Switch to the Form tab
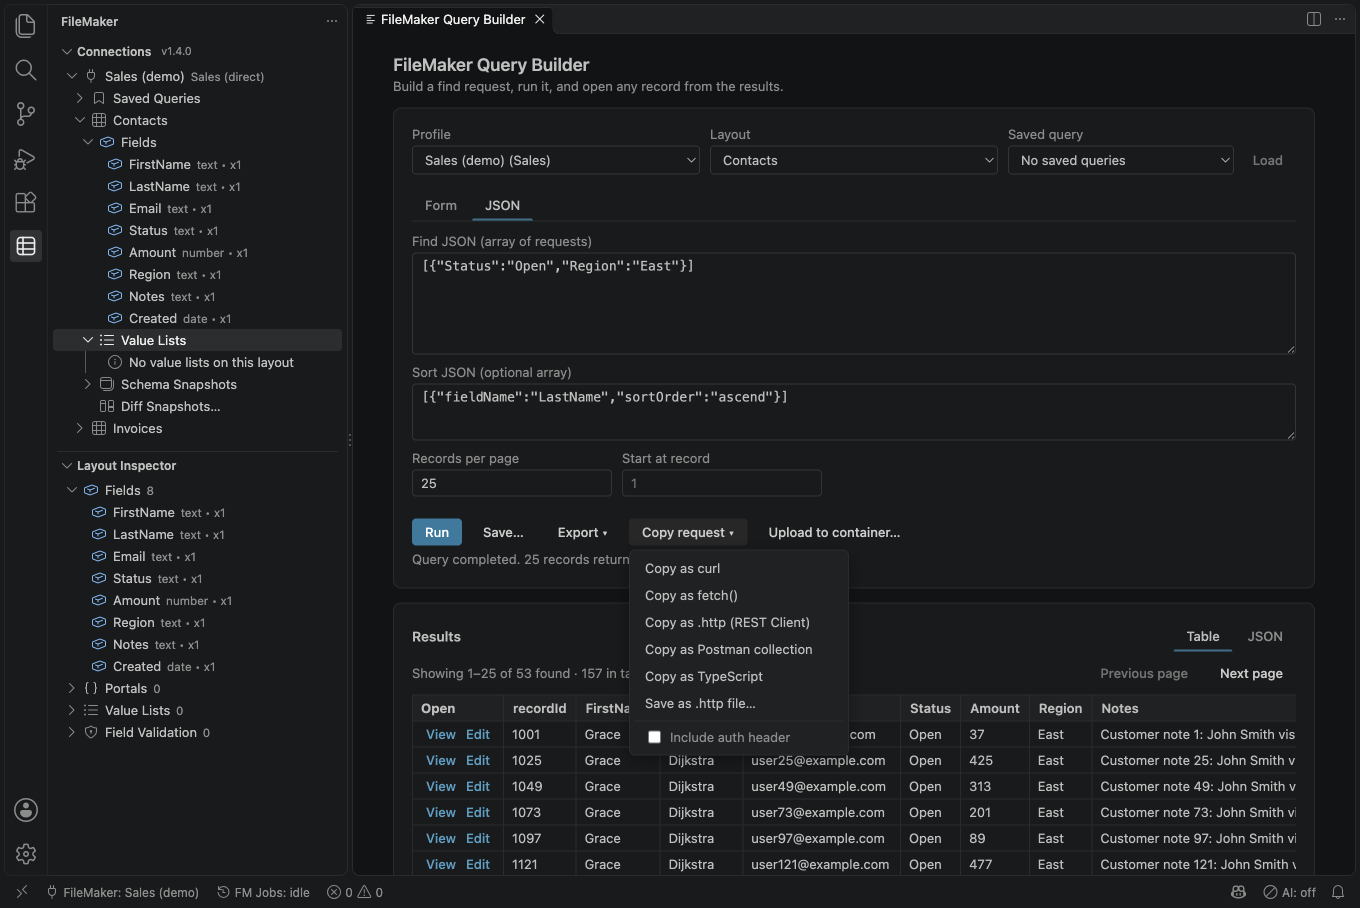 [x=441, y=205]
